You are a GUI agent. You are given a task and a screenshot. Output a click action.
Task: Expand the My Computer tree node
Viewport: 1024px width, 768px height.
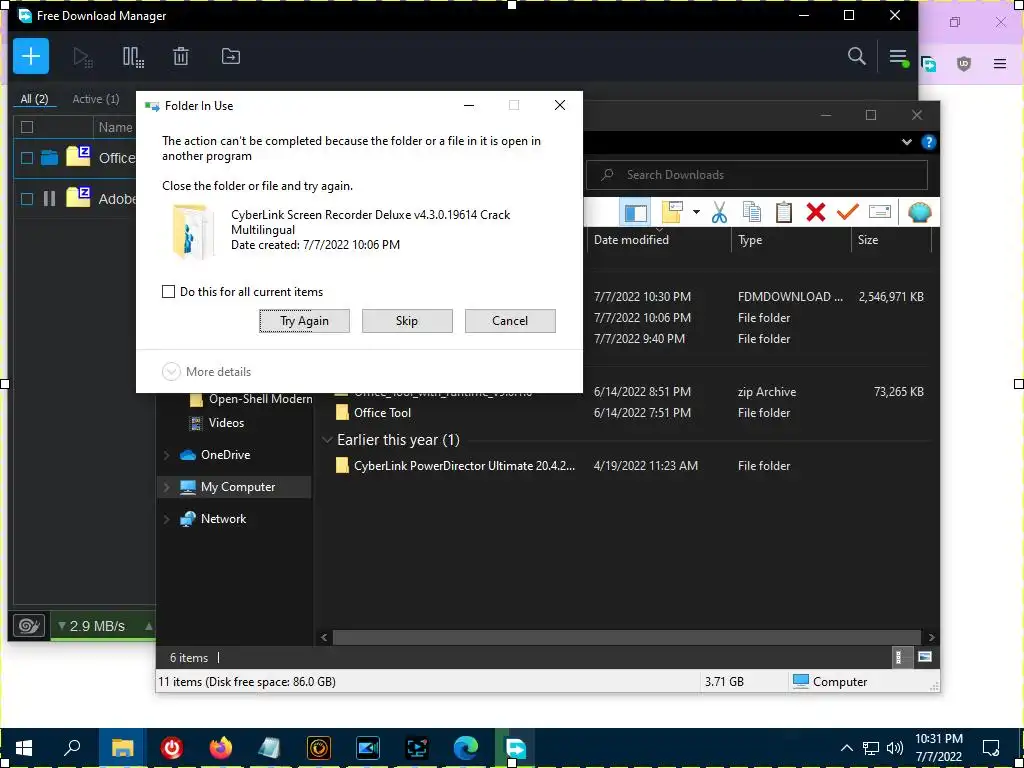pos(167,487)
